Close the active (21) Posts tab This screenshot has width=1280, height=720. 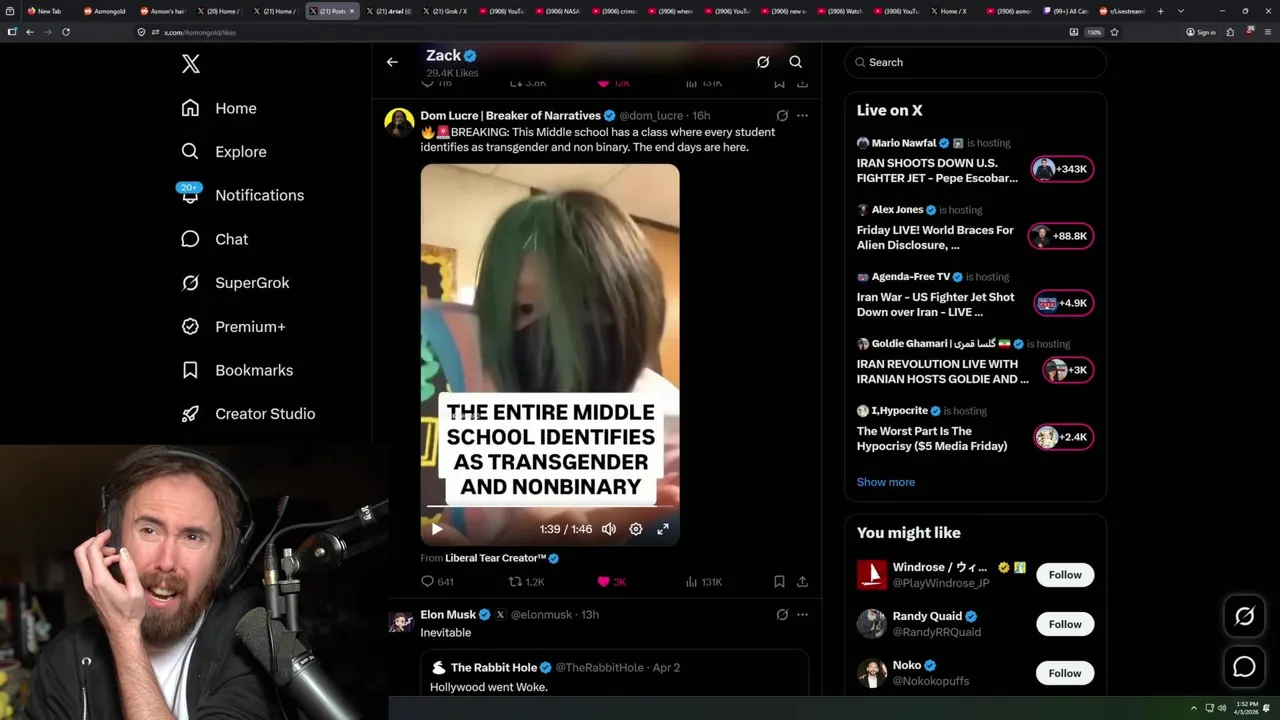point(352,11)
